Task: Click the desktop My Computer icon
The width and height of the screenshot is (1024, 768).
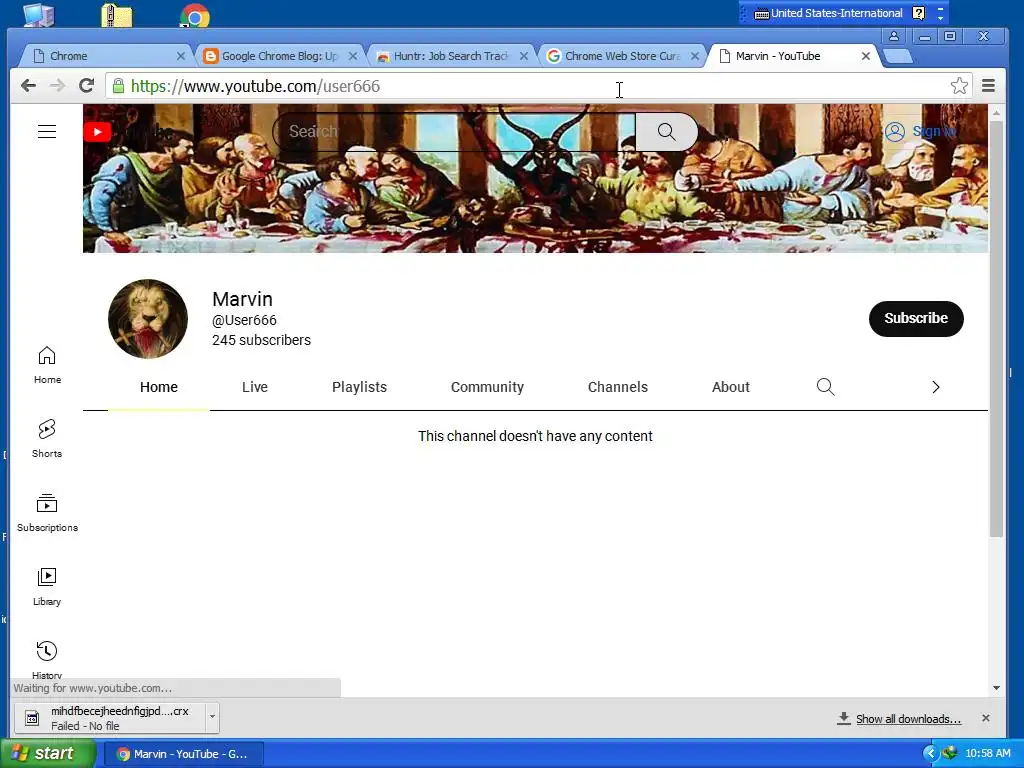Action: point(39,14)
